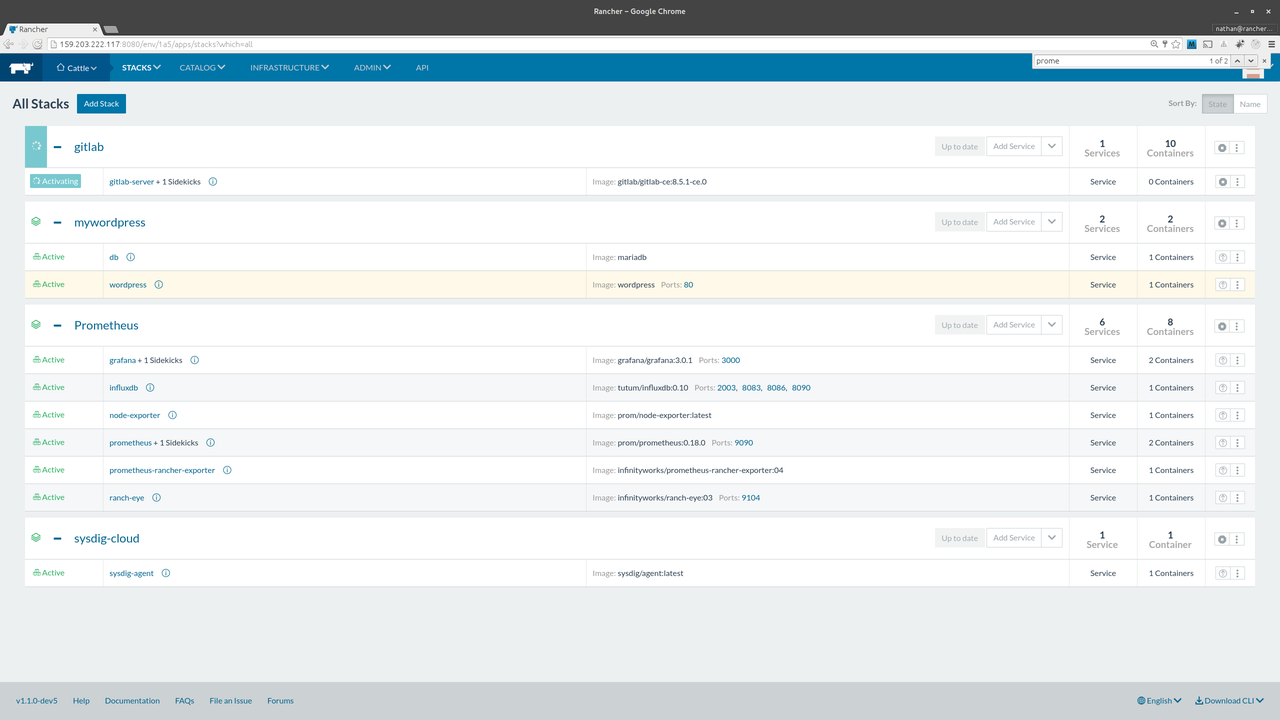
Task: Click the upgrade arrow icon on the db row
Action: (1222, 257)
